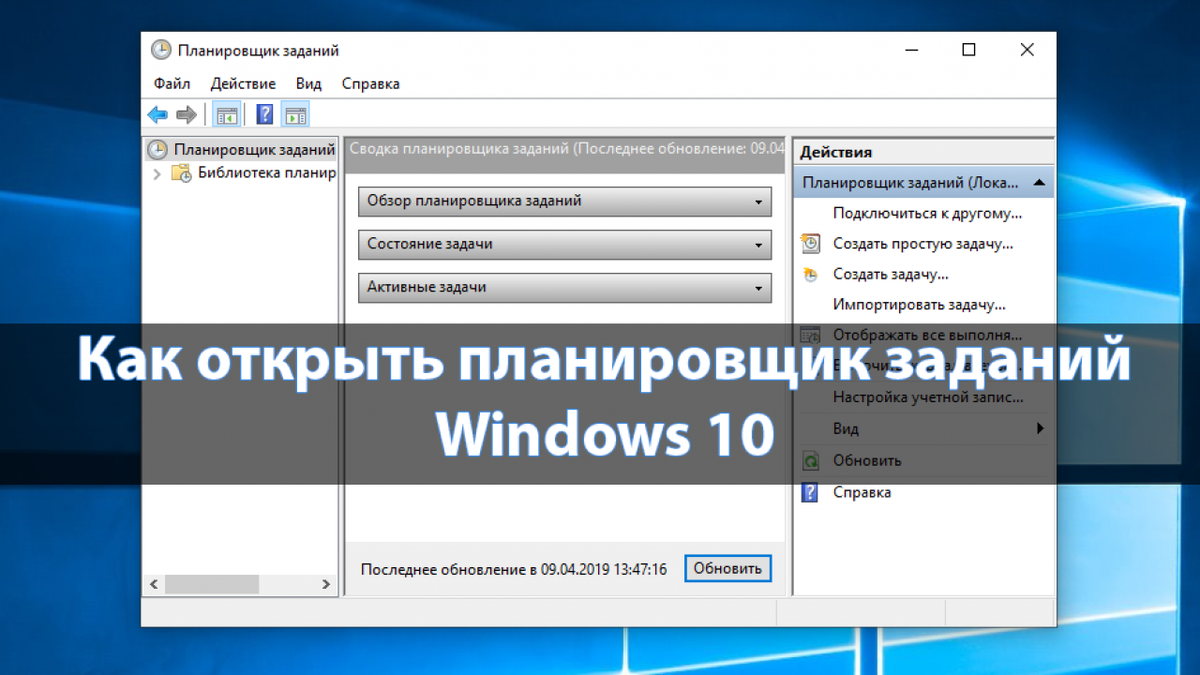1200x675 pixels.
Task: Expand the Библиотека планировщика tree node
Action: point(157,173)
